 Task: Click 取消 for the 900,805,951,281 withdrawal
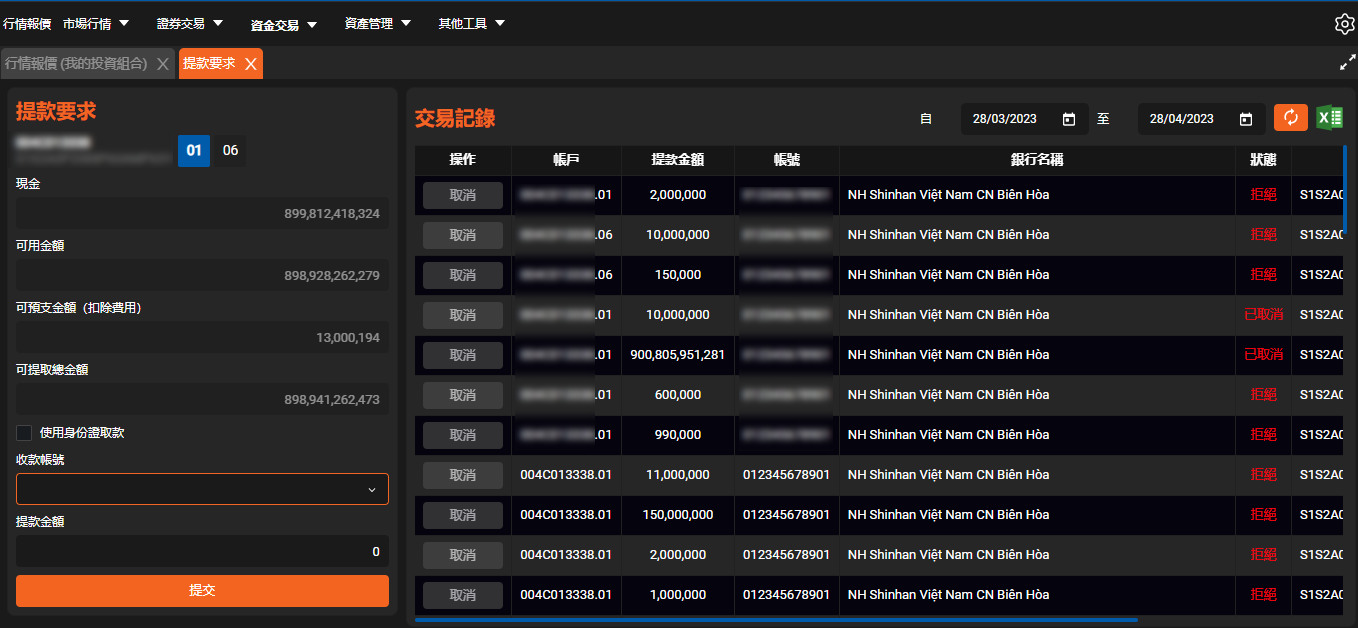coord(462,355)
